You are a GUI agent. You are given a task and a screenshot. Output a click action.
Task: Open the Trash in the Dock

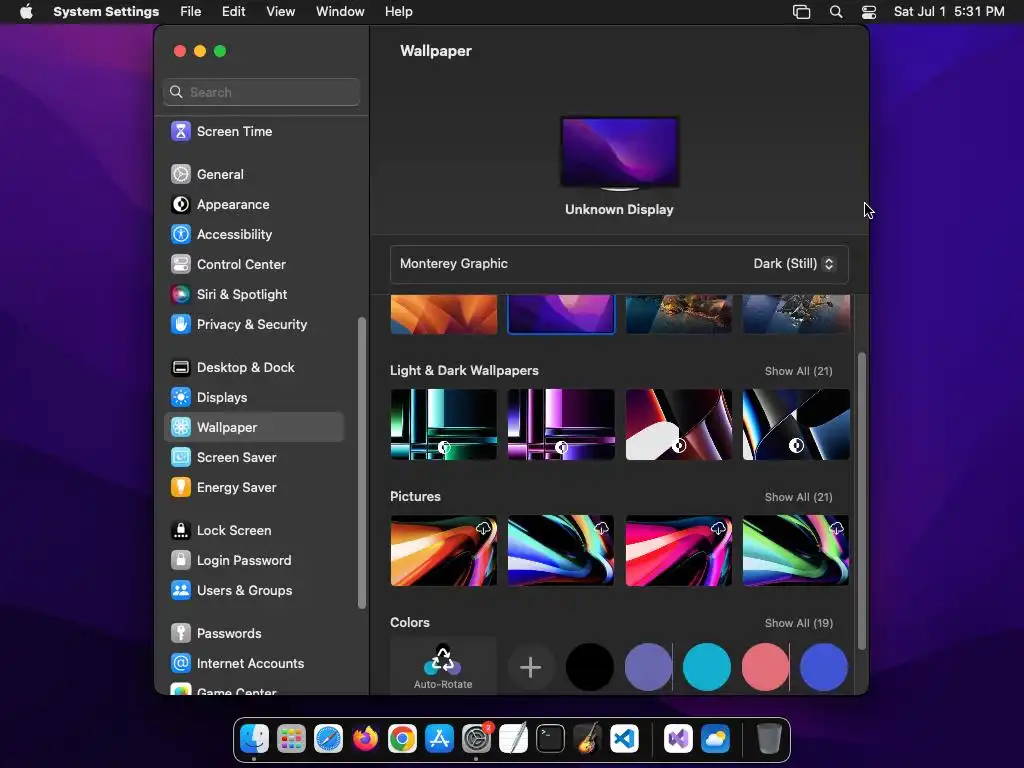pyautogui.click(x=769, y=739)
